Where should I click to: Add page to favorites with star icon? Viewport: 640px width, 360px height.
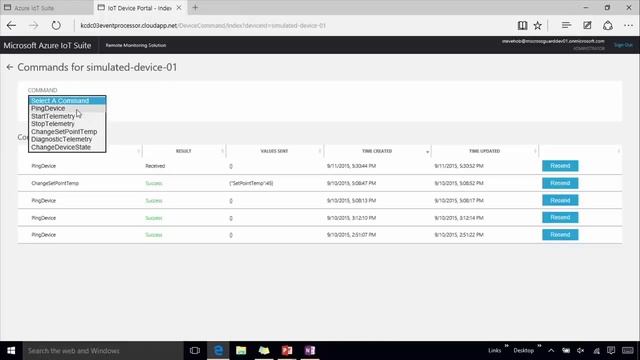click(538, 25)
